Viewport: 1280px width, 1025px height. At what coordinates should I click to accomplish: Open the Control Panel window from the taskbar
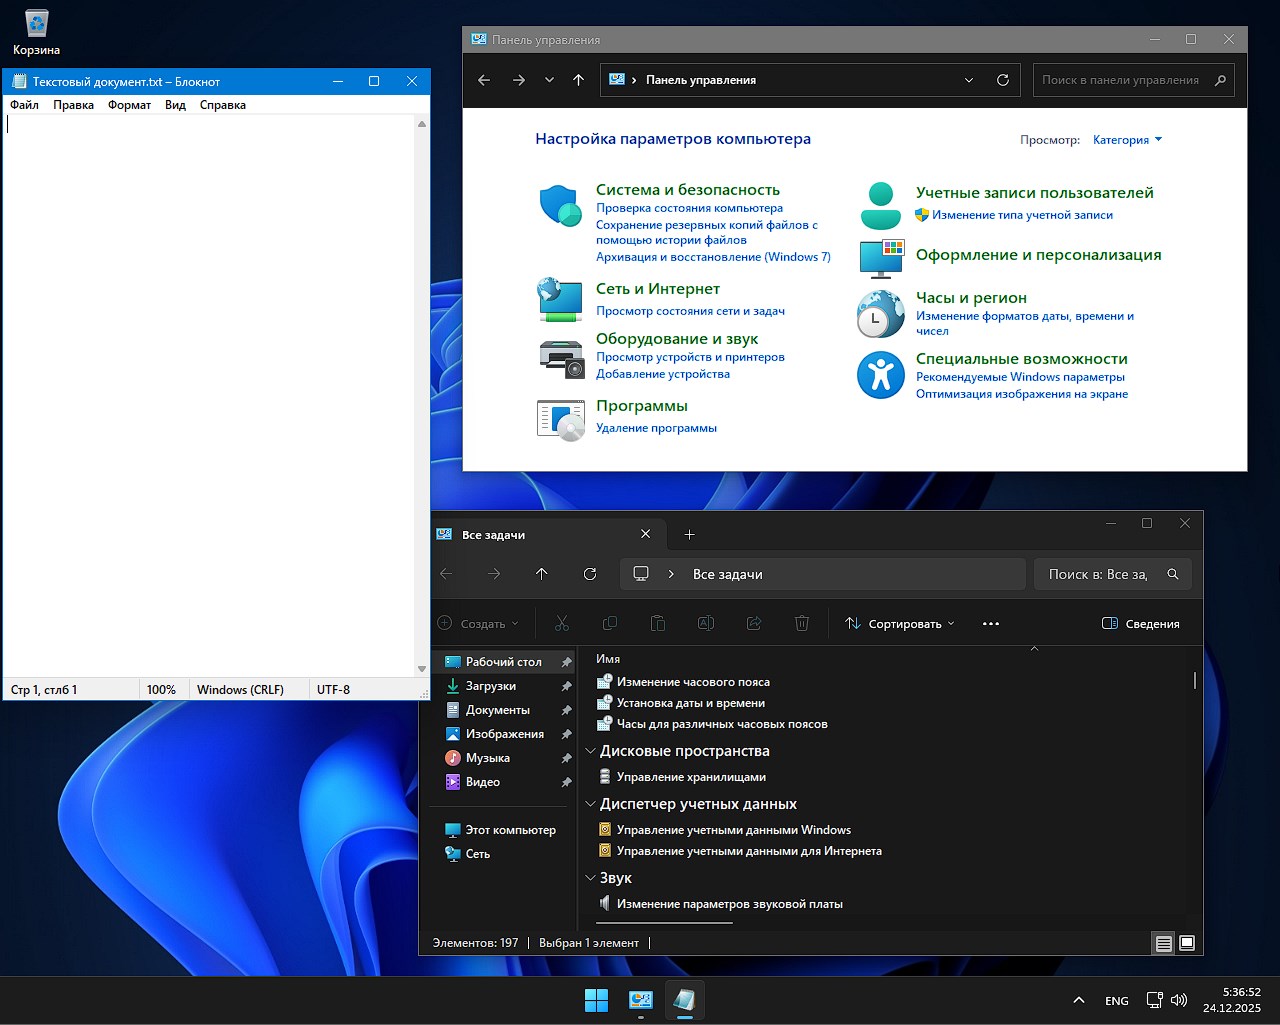pos(640,999)
